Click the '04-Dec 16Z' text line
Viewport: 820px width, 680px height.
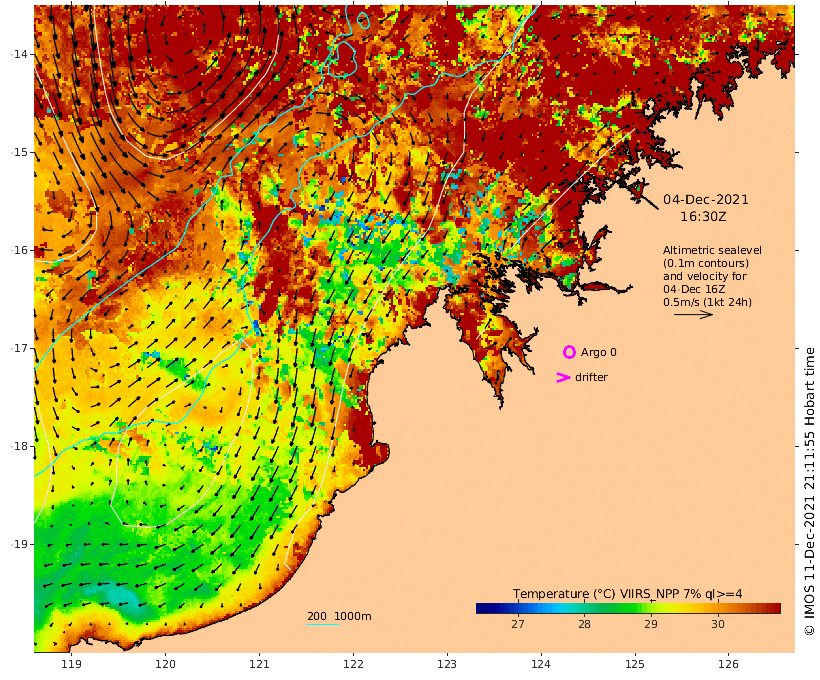(x=694, y=289)
